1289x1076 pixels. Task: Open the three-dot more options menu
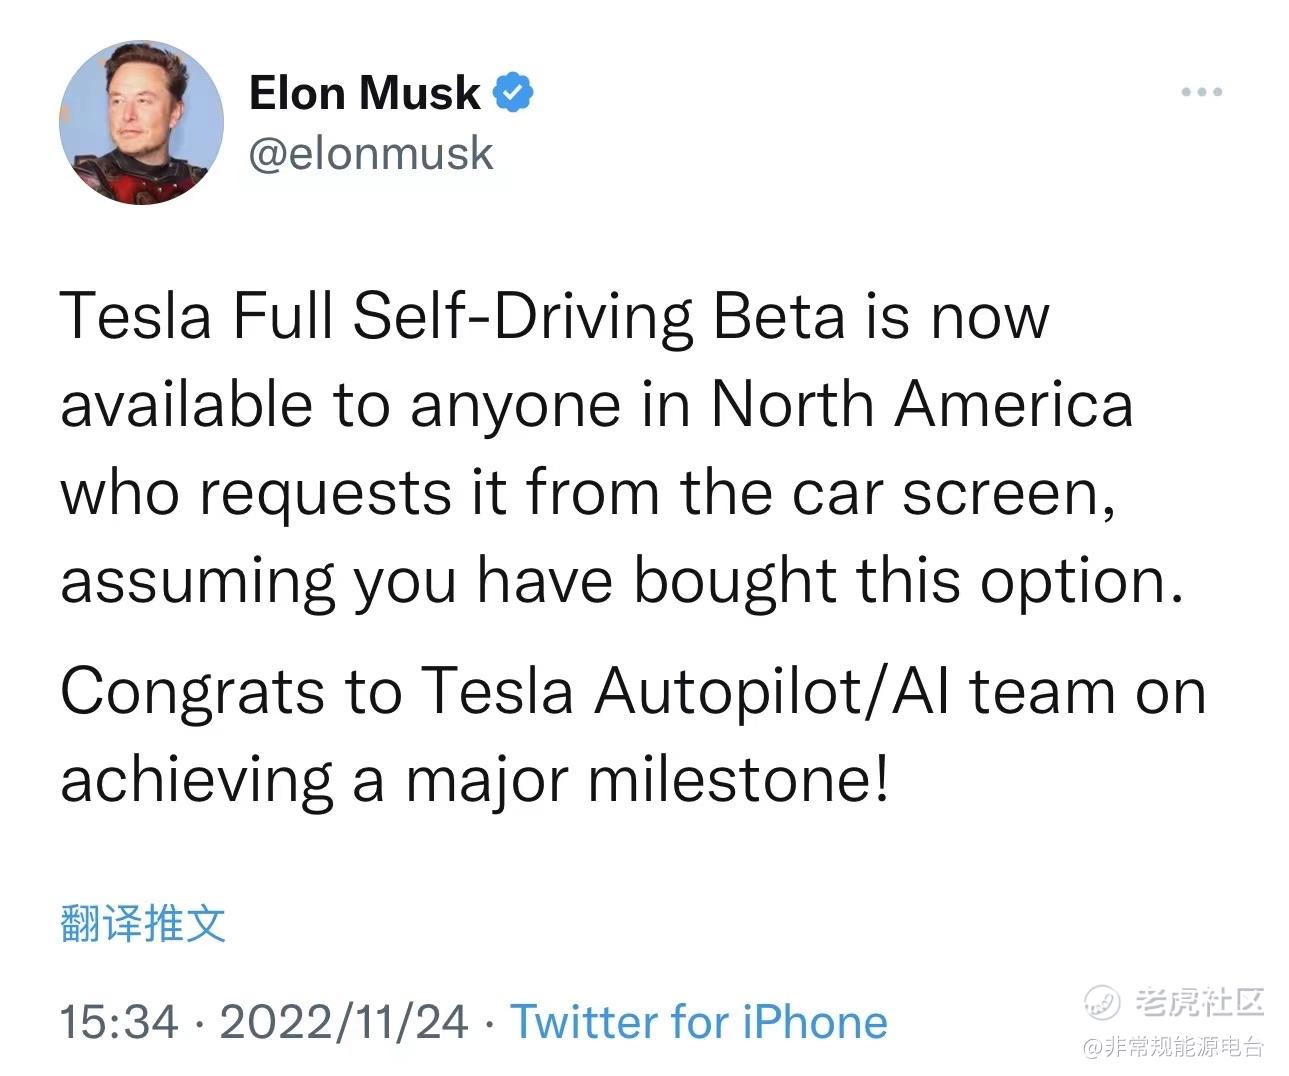[x=1201, y=92]
